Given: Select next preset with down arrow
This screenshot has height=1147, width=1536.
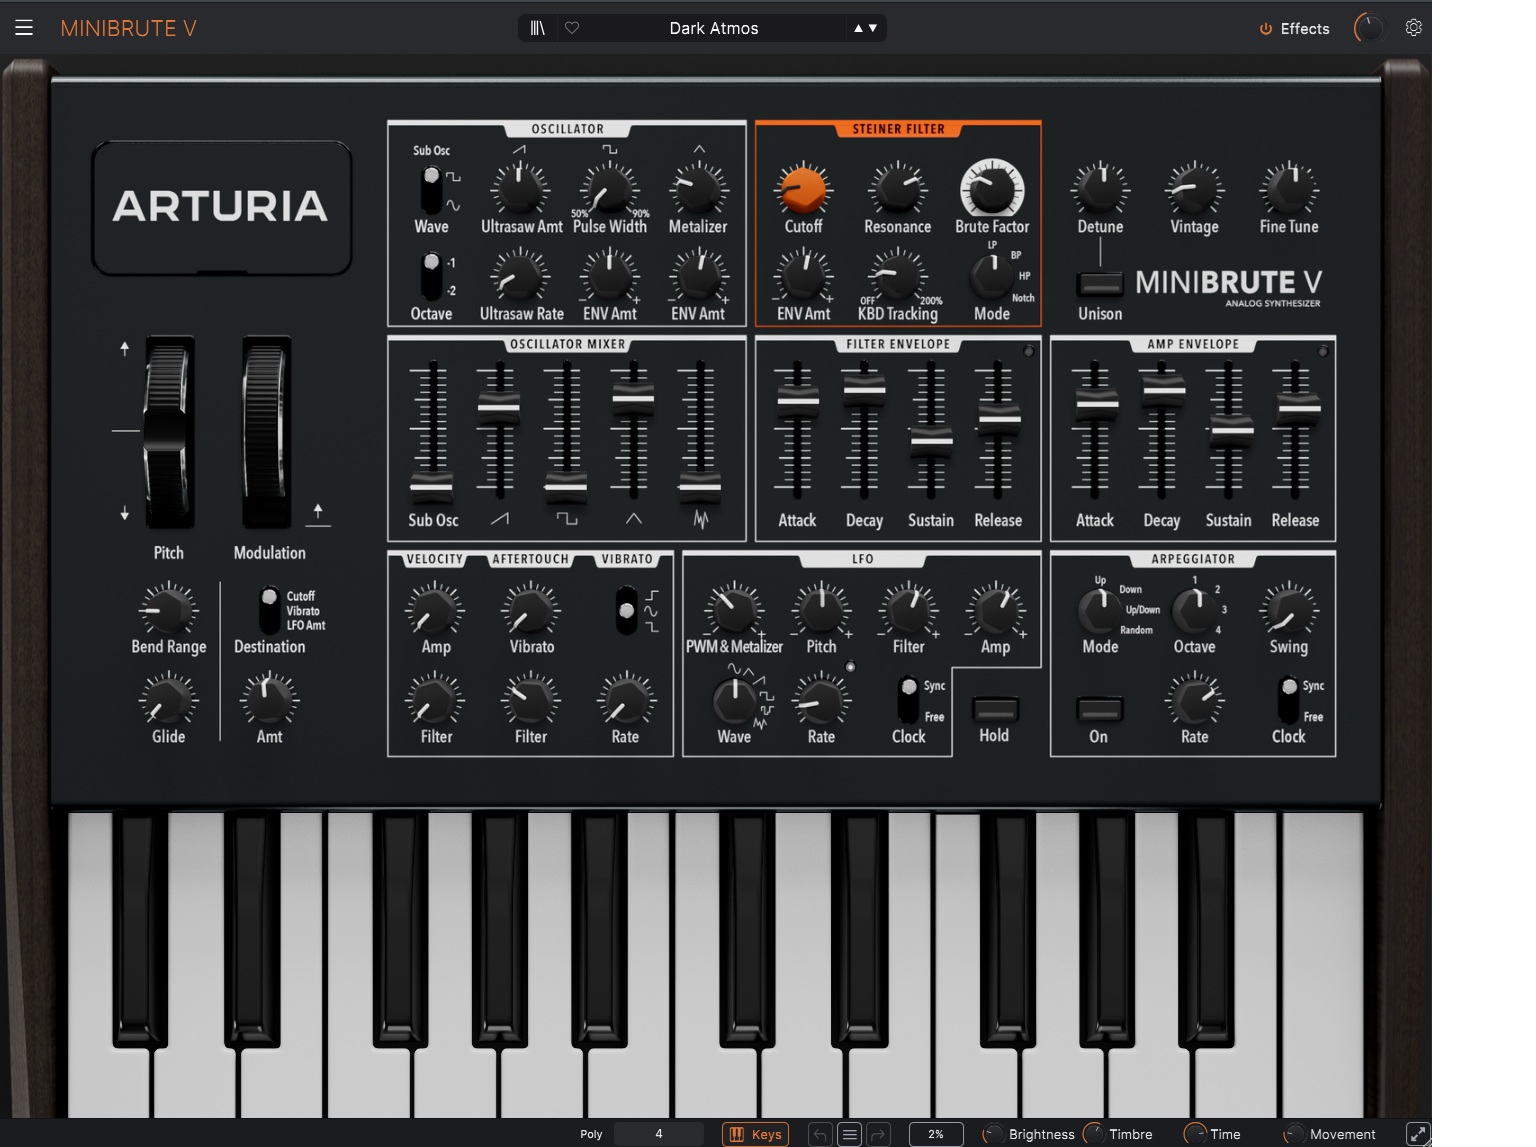Looking at the screenshot, I should tap(873, 28).
